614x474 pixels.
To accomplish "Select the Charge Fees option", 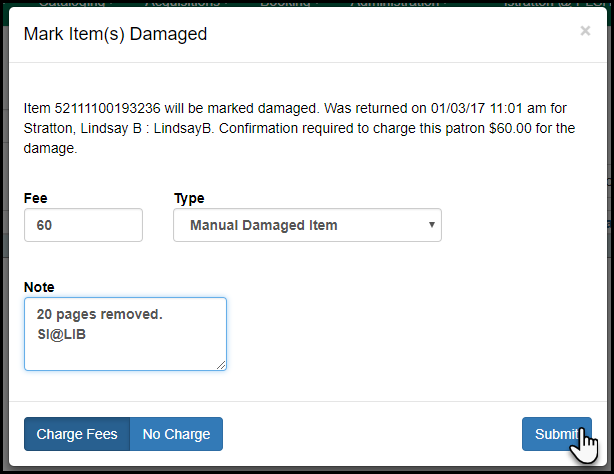I will 77,434.
